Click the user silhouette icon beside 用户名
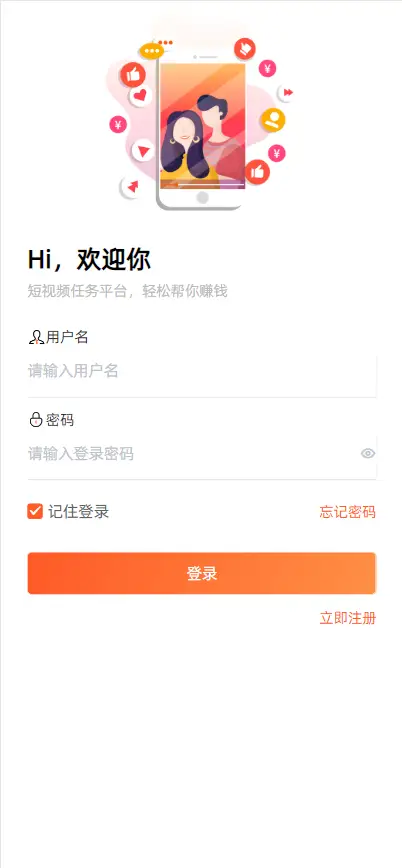Viewport: 402px width, 868px height. coord(36,337)
